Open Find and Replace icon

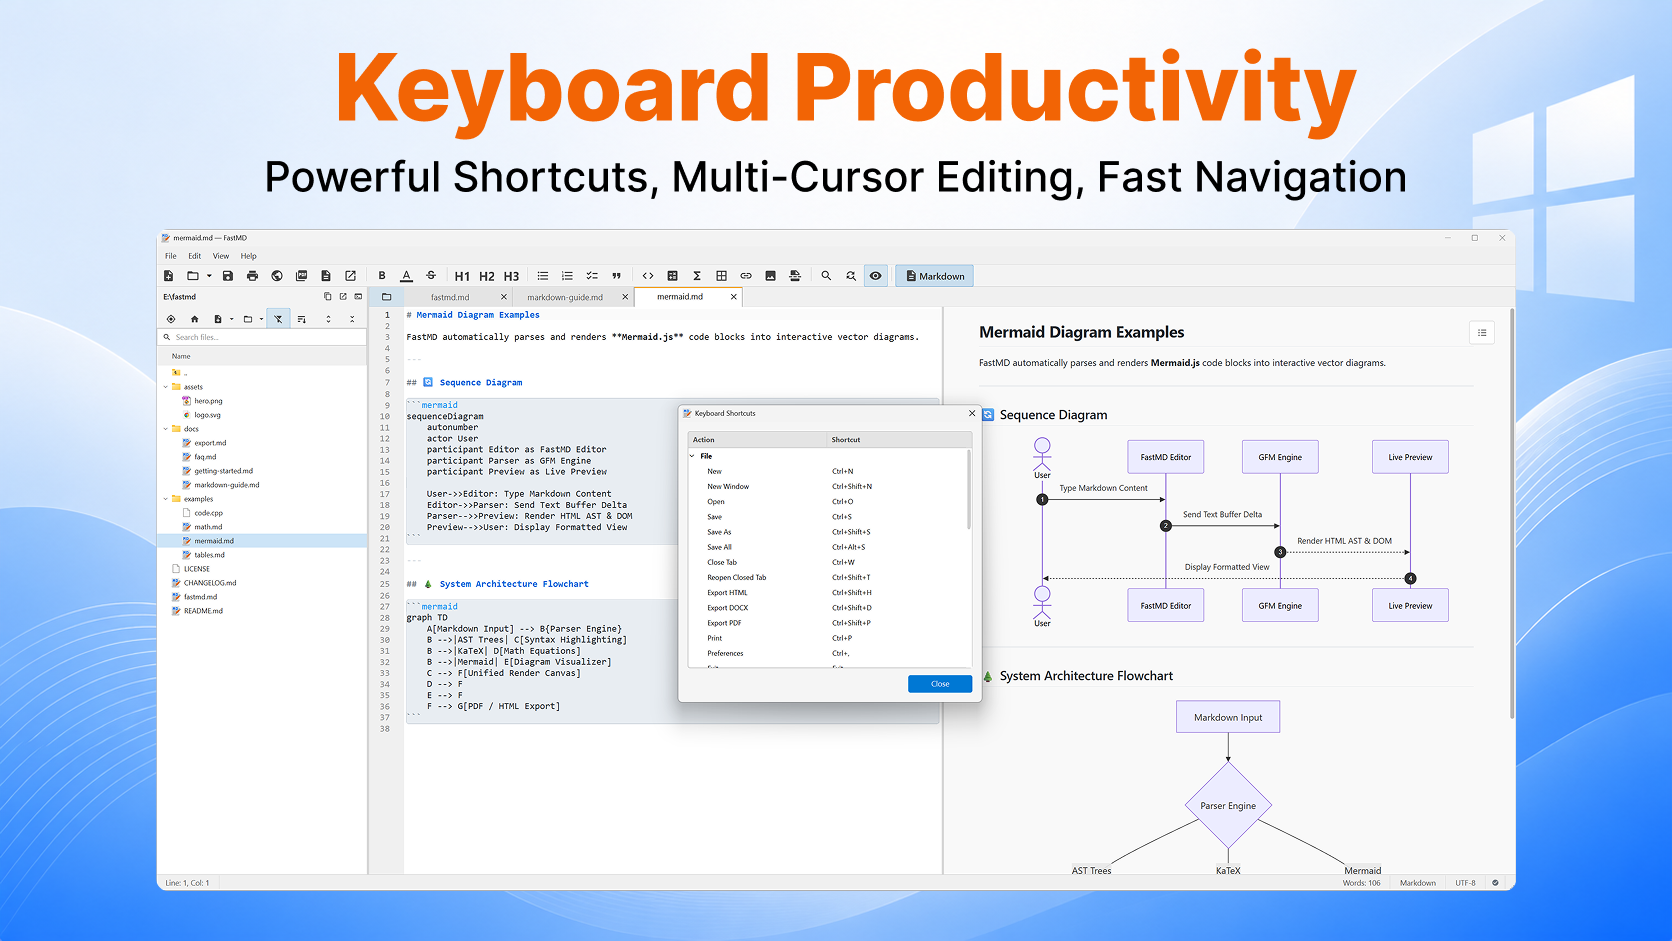[851, 276]
